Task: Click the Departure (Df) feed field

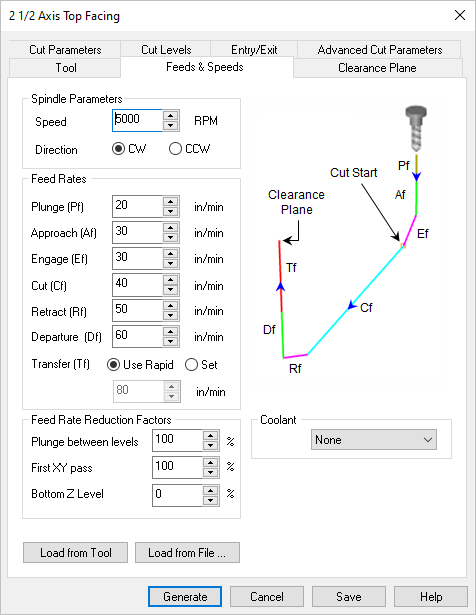Action: point(137,336)
